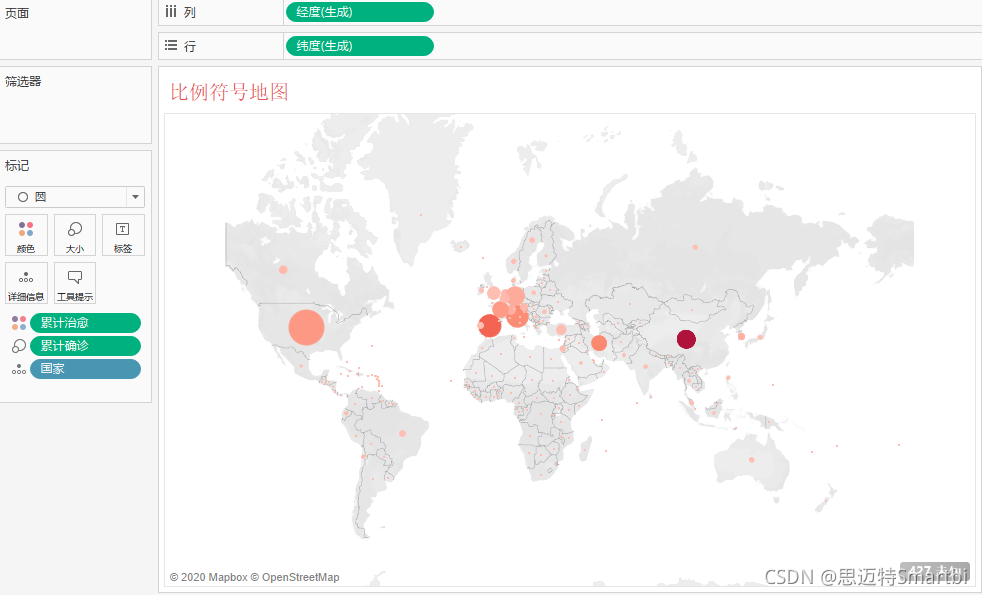This screenshot has height=595, width=982.
Task: Open the 工具提示 tooltip card
Action: (75, 283)
